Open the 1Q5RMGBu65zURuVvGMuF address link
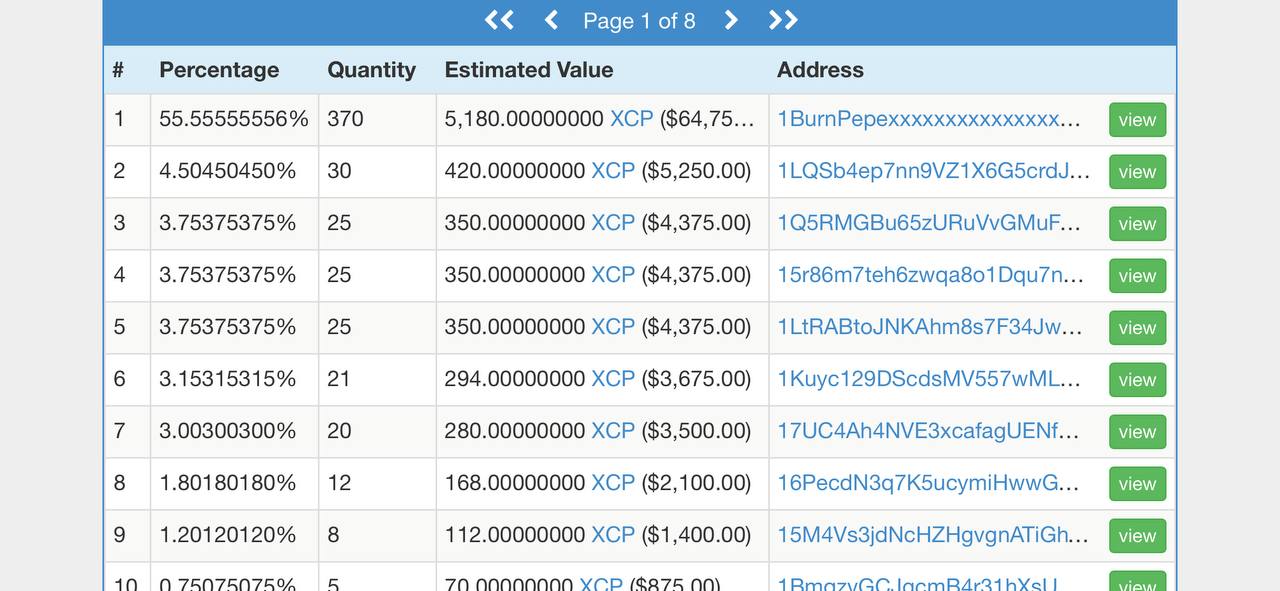 [929, 223]
